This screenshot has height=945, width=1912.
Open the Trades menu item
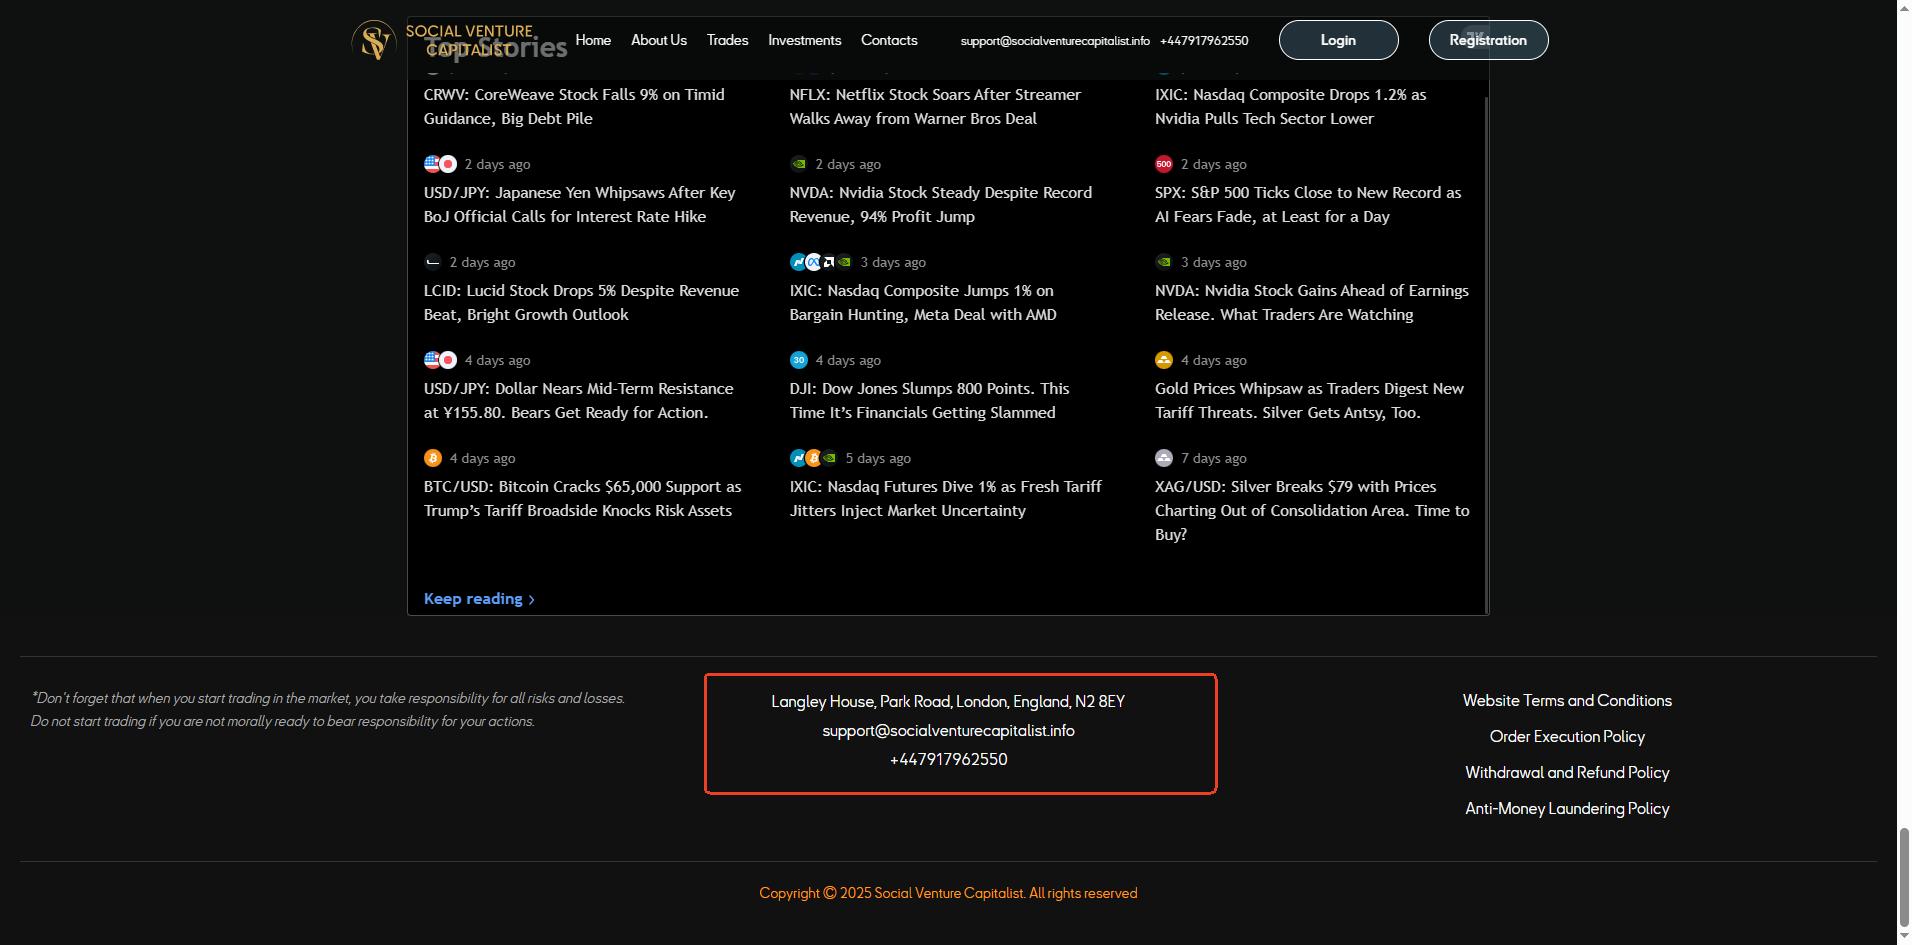[x=727, y=40]
